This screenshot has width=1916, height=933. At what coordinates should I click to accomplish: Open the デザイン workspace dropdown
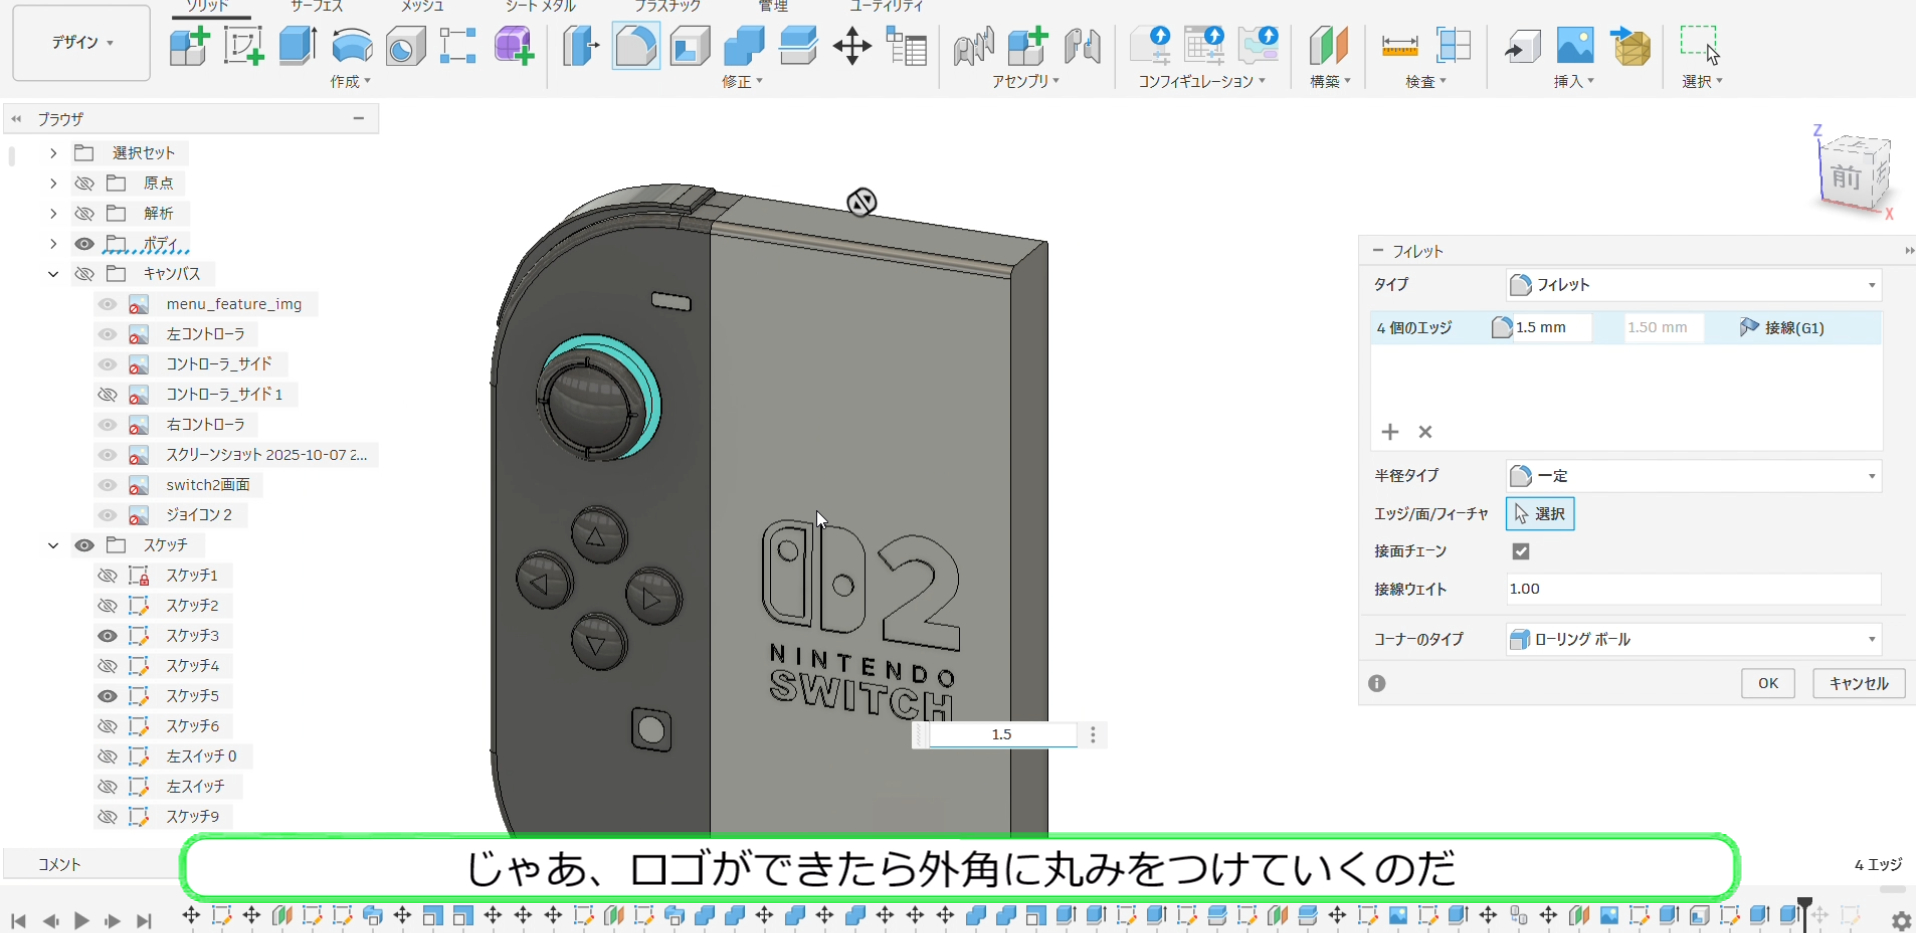coord(81,43)
